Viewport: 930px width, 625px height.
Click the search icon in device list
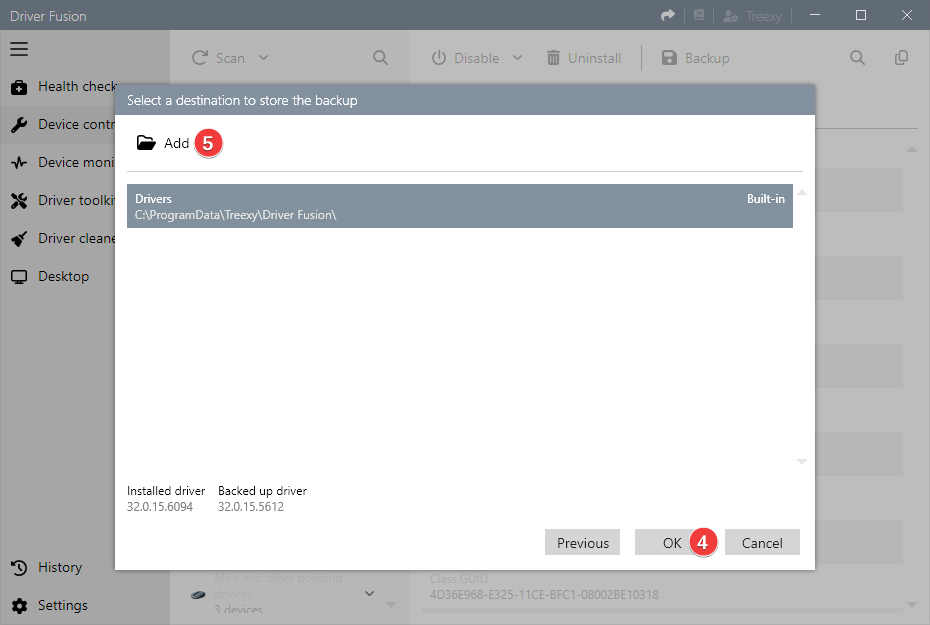(x=380, y=58)
